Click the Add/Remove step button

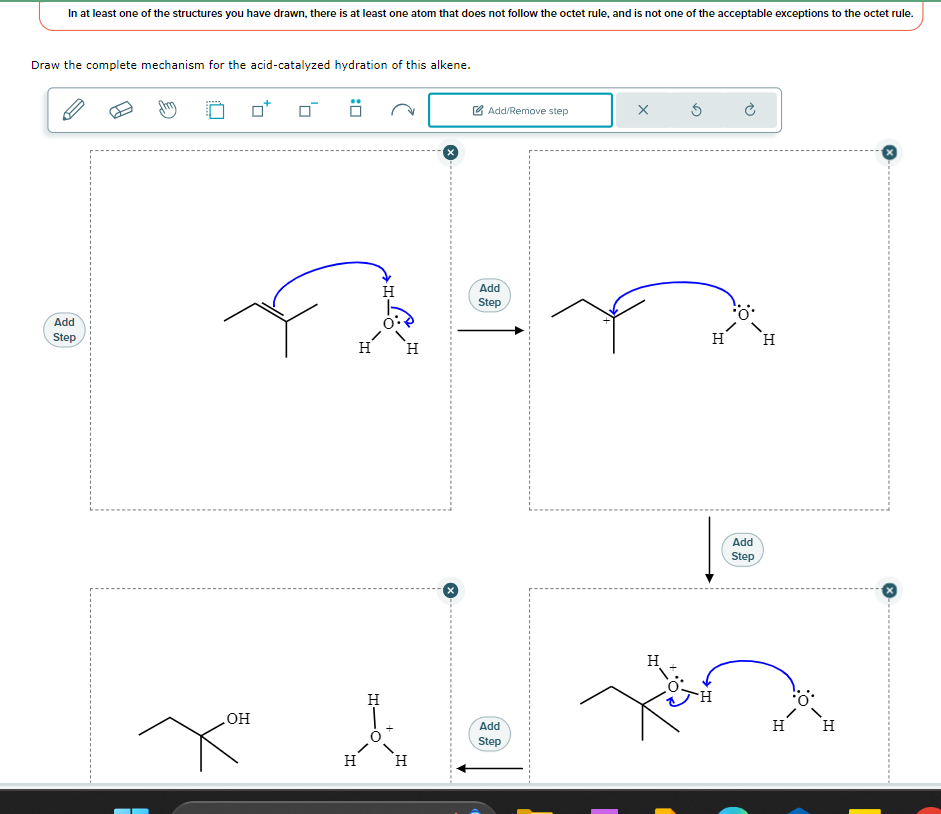tap(520, 110)
